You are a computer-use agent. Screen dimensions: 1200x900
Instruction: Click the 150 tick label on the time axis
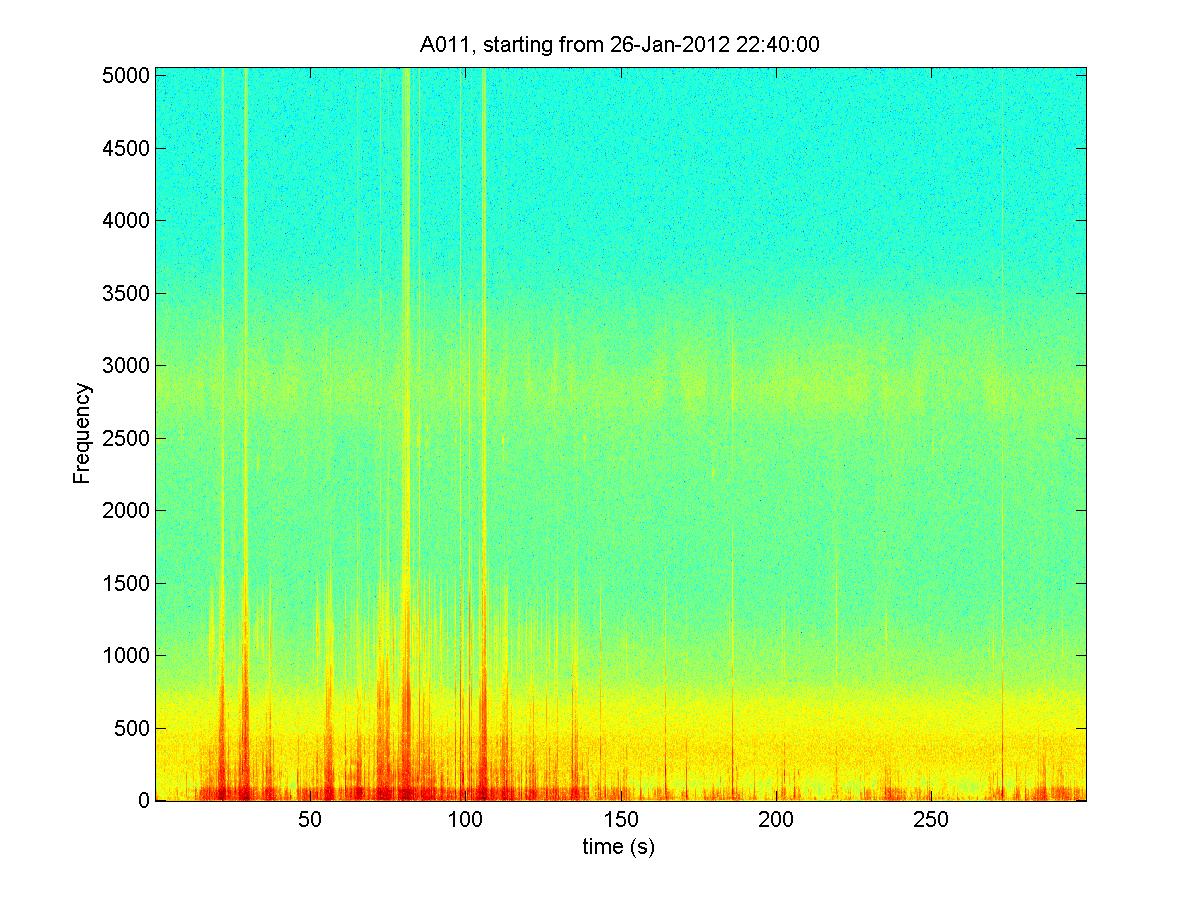coord(620,821)
